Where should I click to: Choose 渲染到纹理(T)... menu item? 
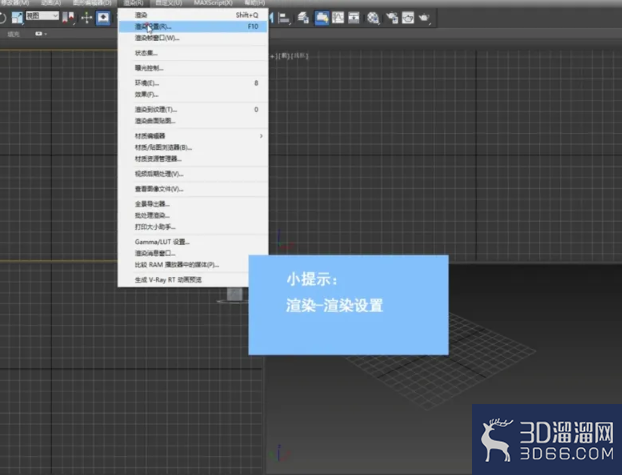pos(193,110)
